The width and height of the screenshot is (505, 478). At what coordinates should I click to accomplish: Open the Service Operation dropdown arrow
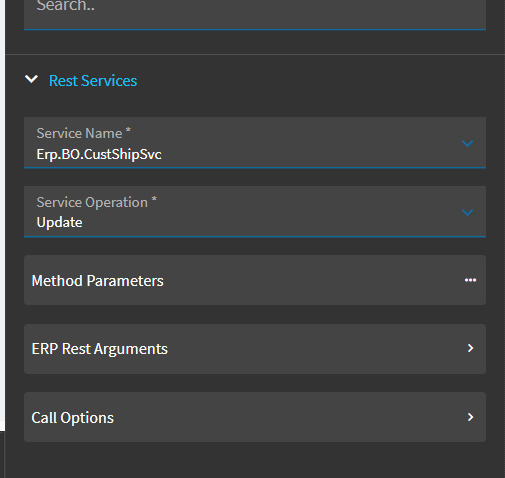pos(467,212)
